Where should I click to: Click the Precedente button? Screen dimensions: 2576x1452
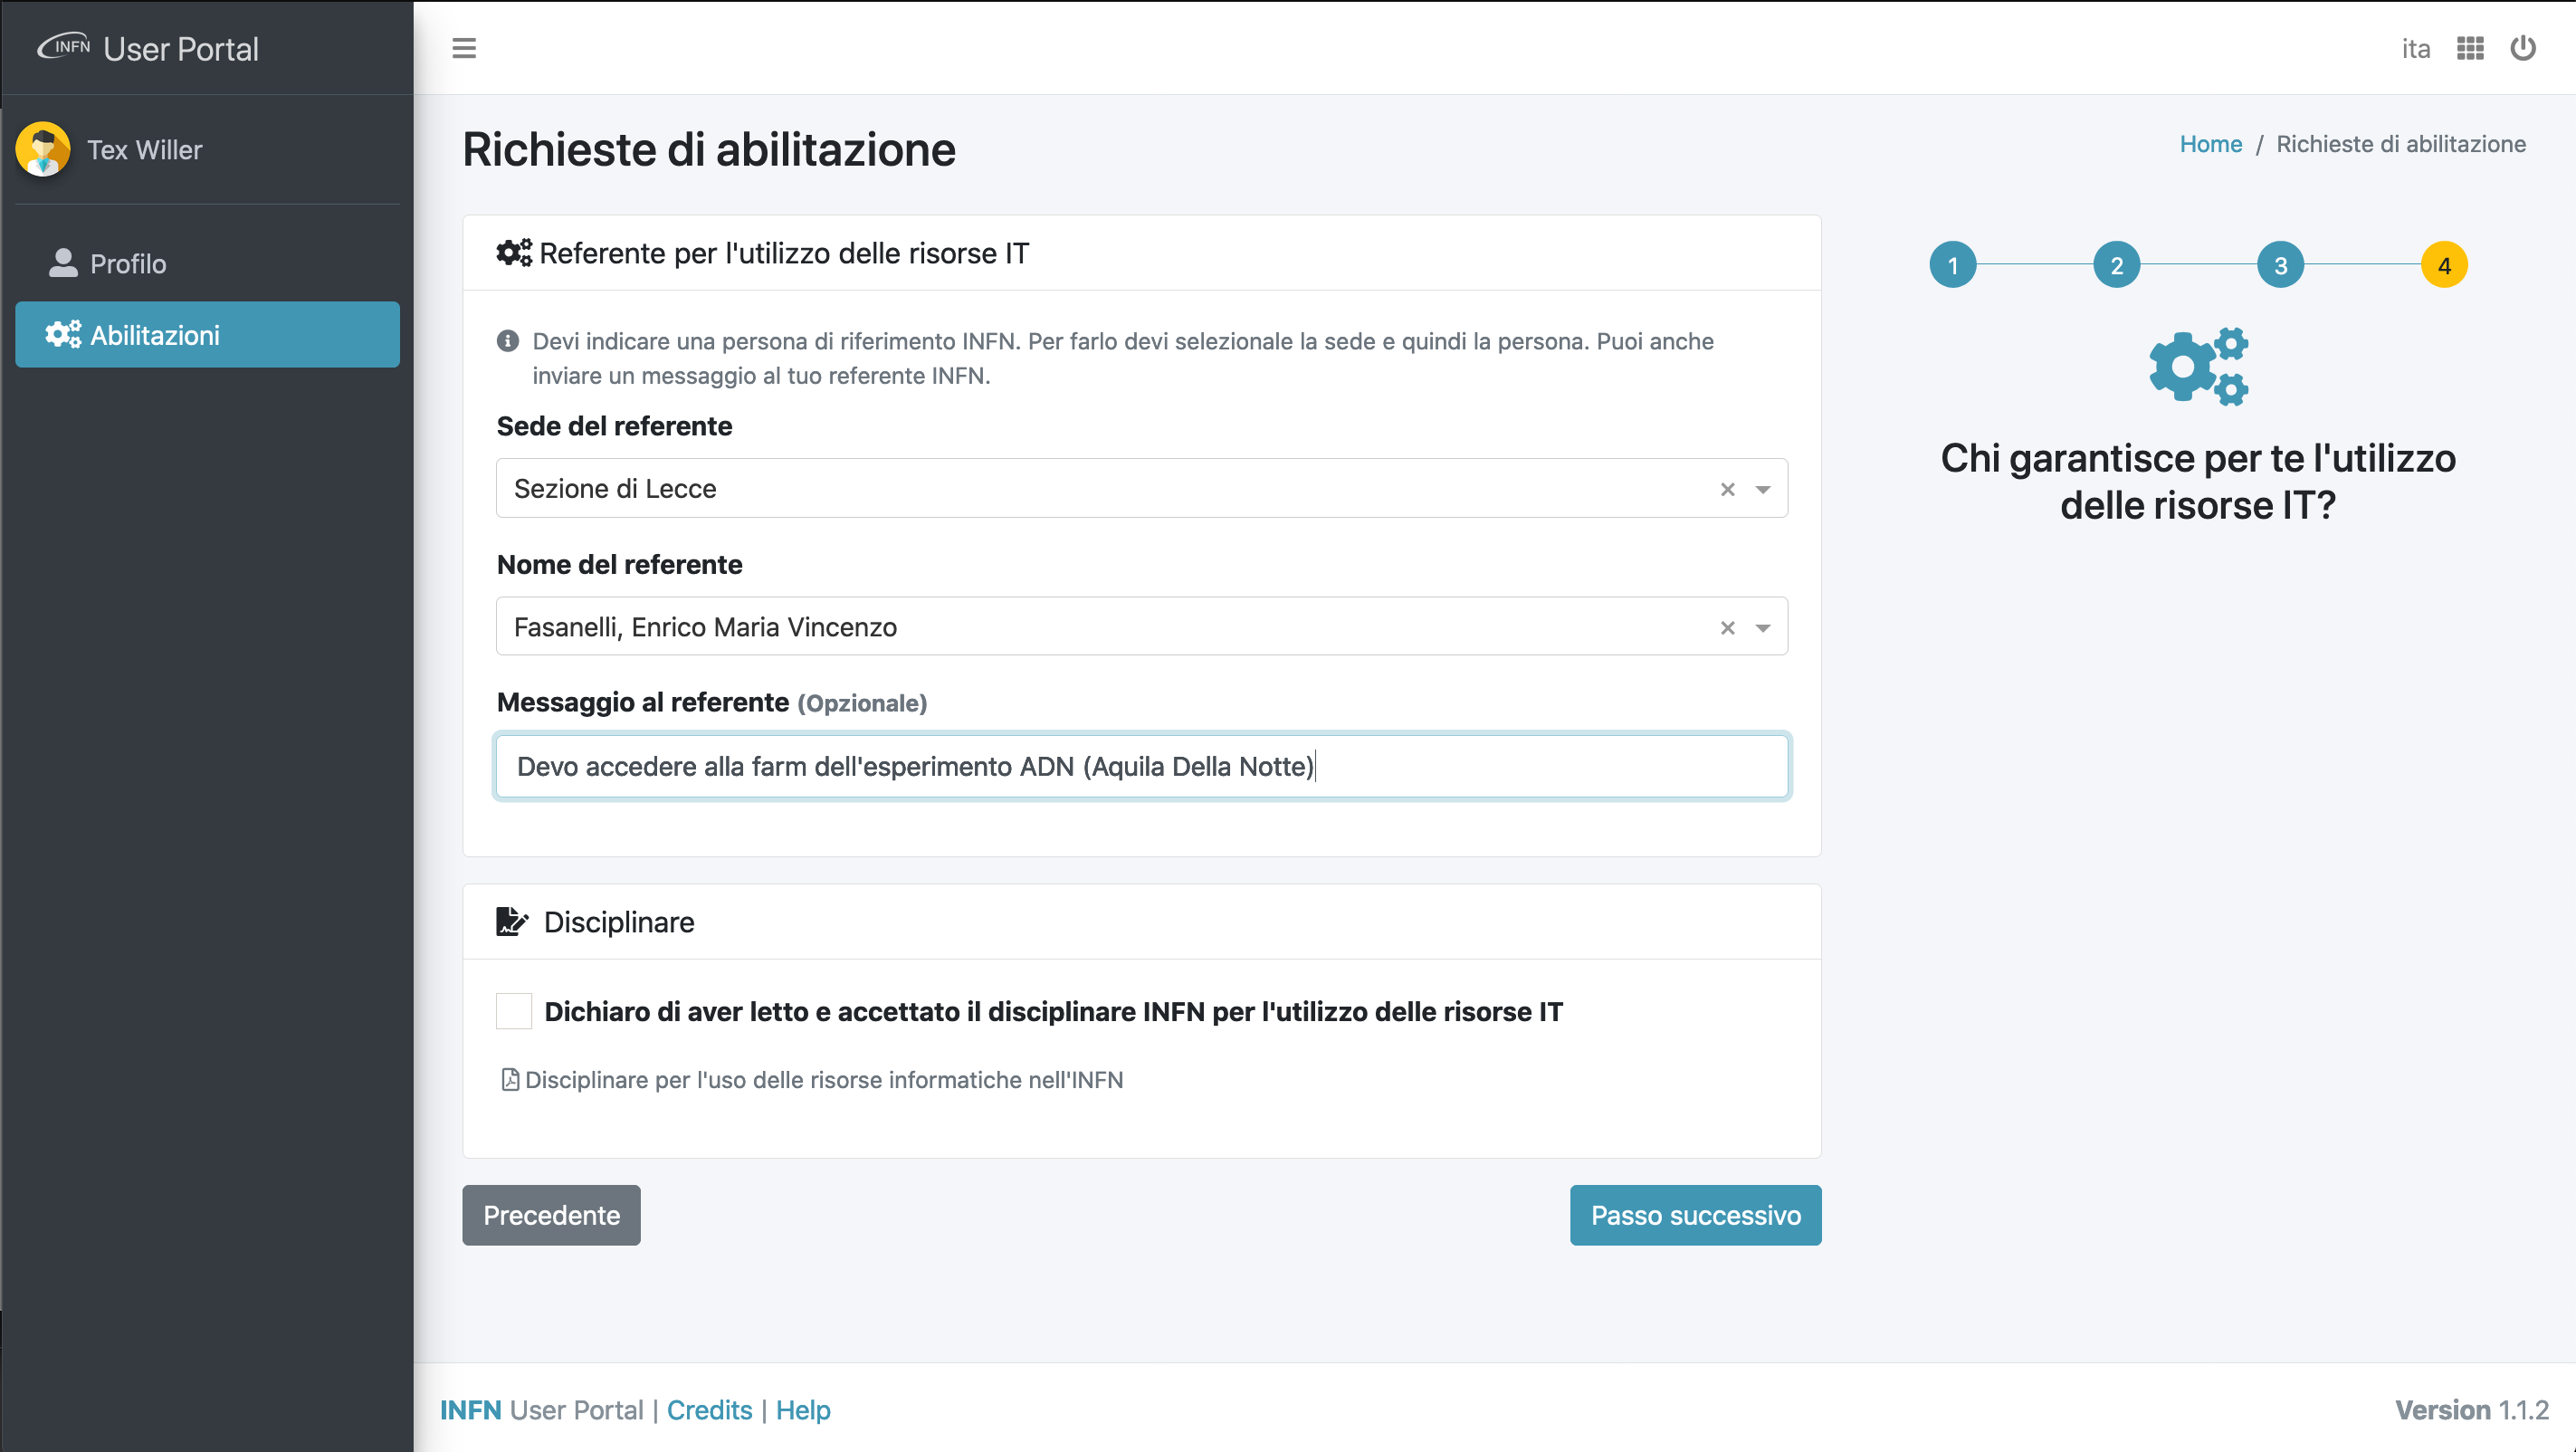552,1215
